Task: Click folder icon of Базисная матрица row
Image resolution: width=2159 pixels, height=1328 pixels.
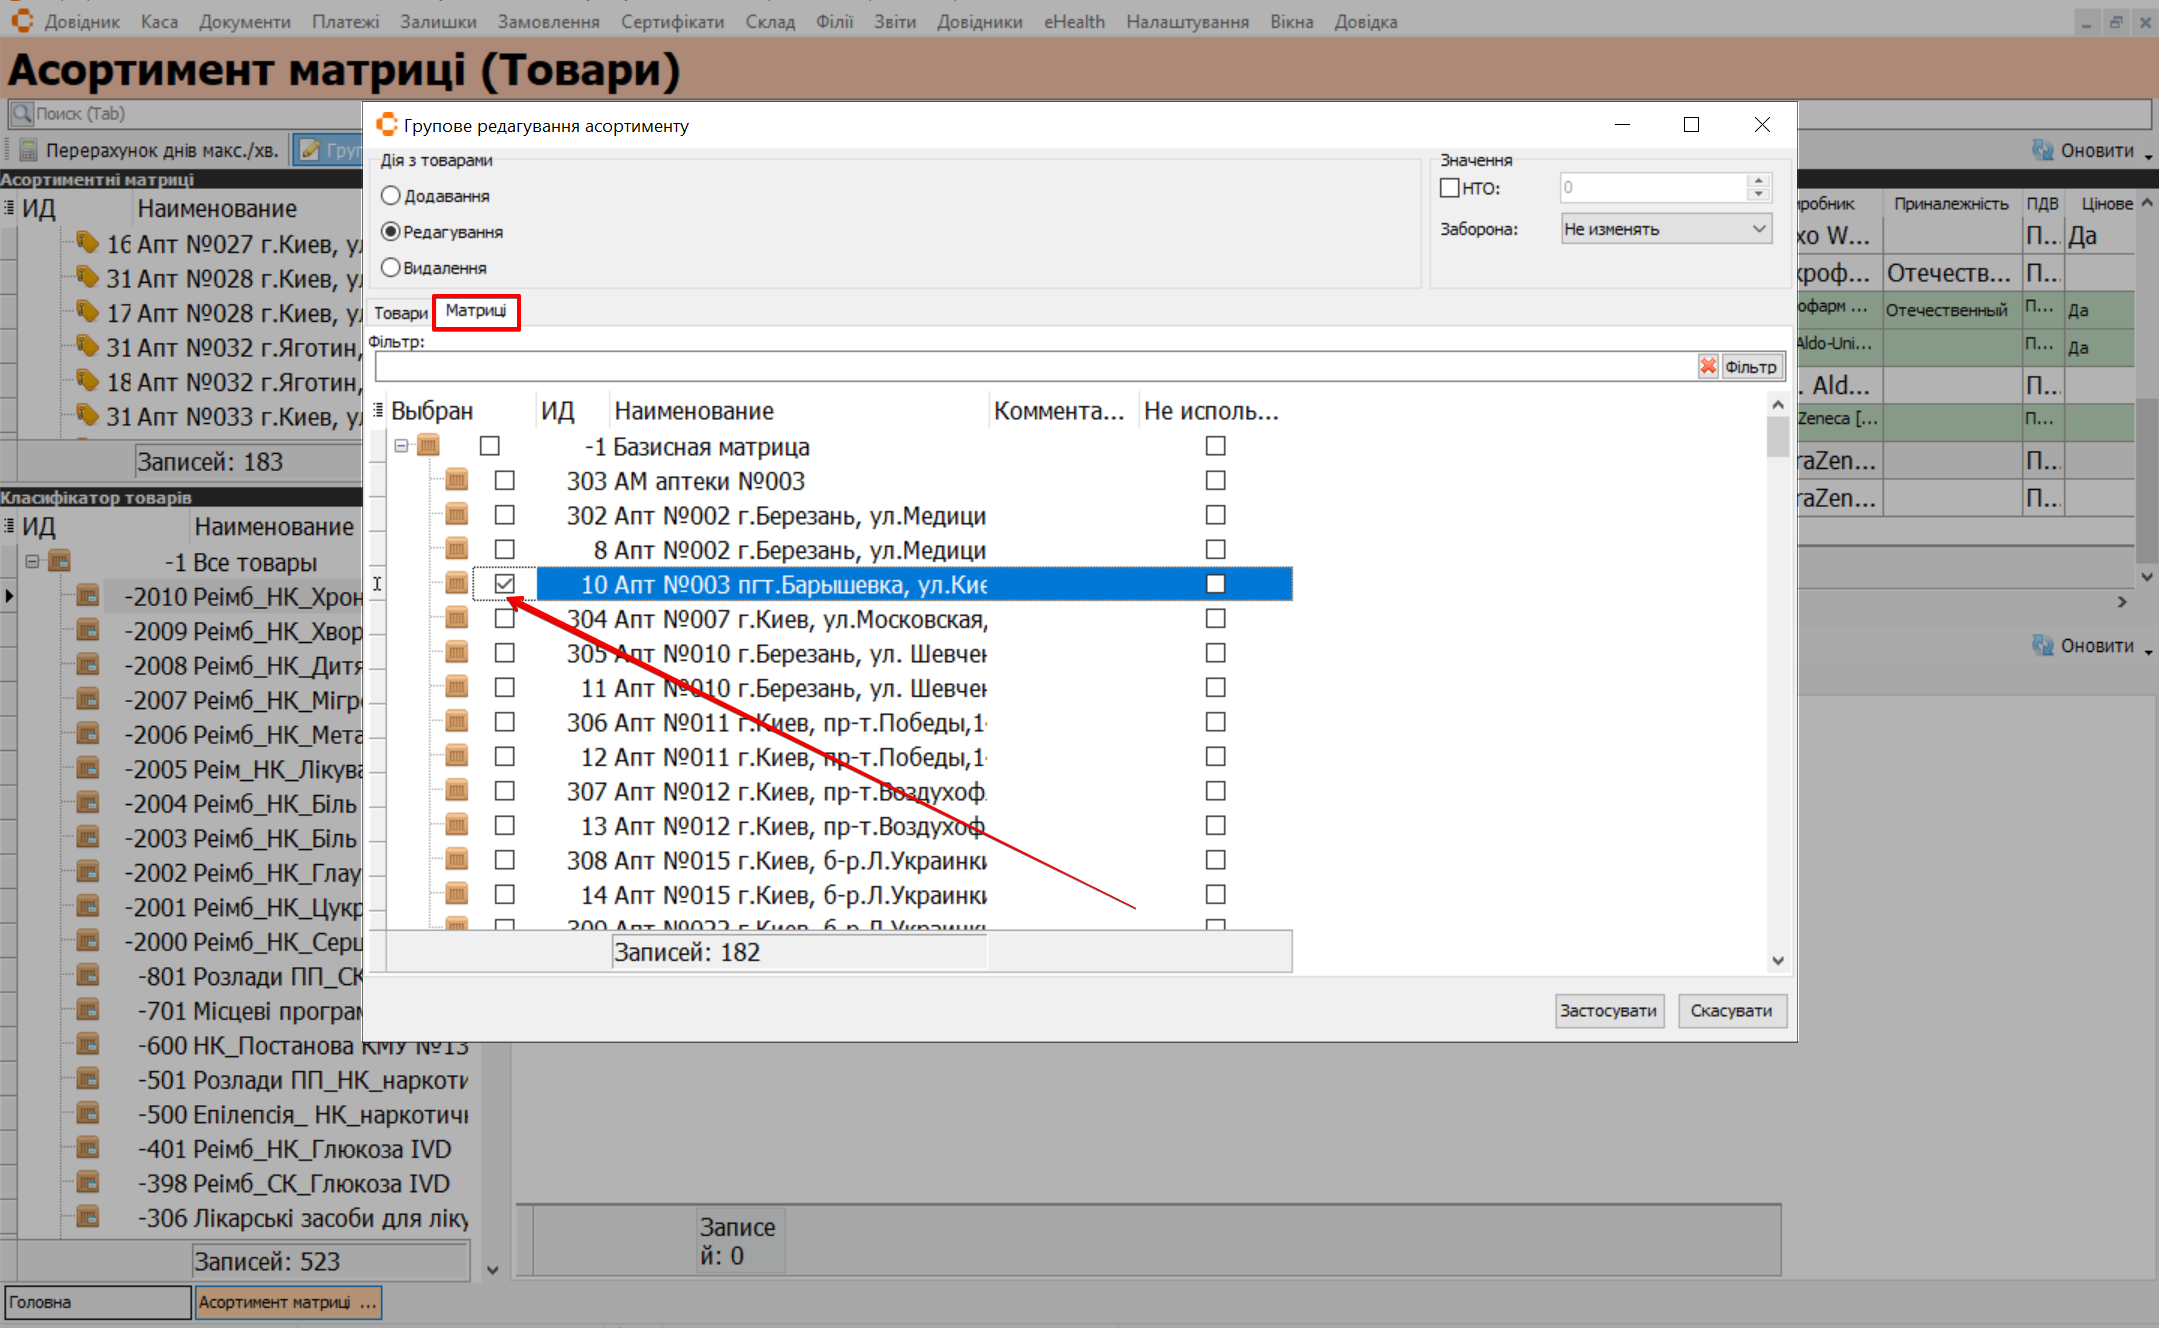Action: [429, 446]
